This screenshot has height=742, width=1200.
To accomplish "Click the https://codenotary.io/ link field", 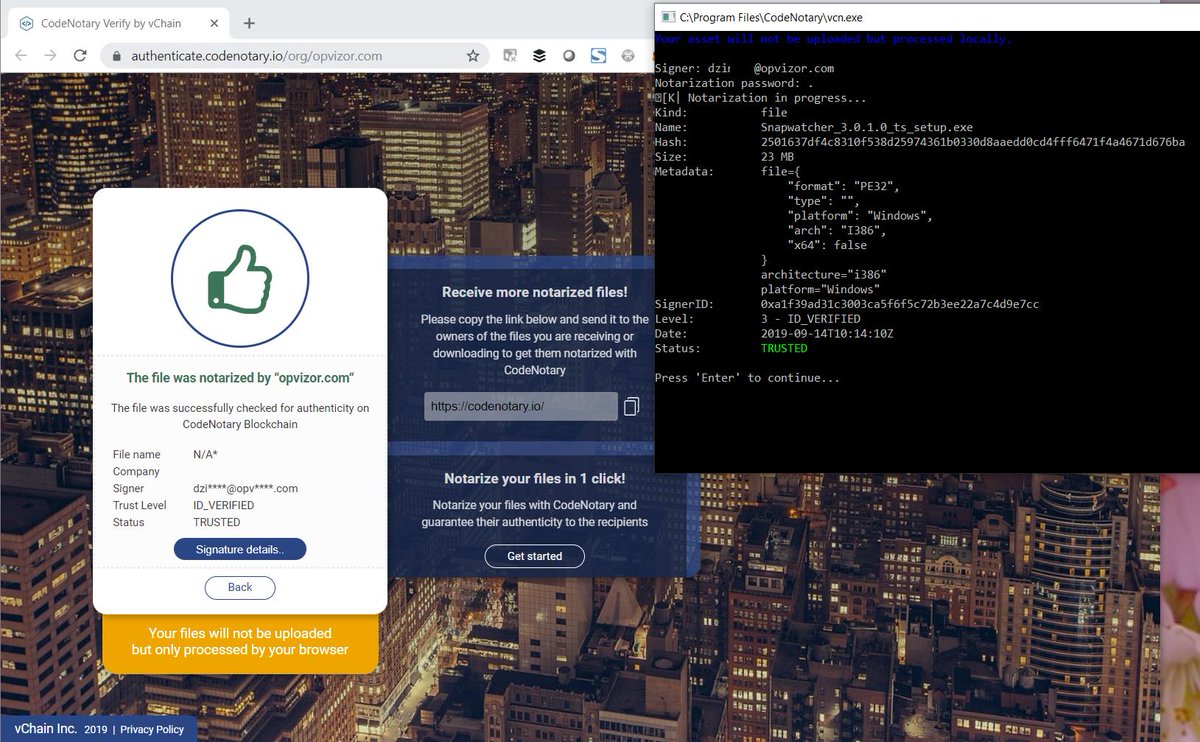I will (521, 407).
